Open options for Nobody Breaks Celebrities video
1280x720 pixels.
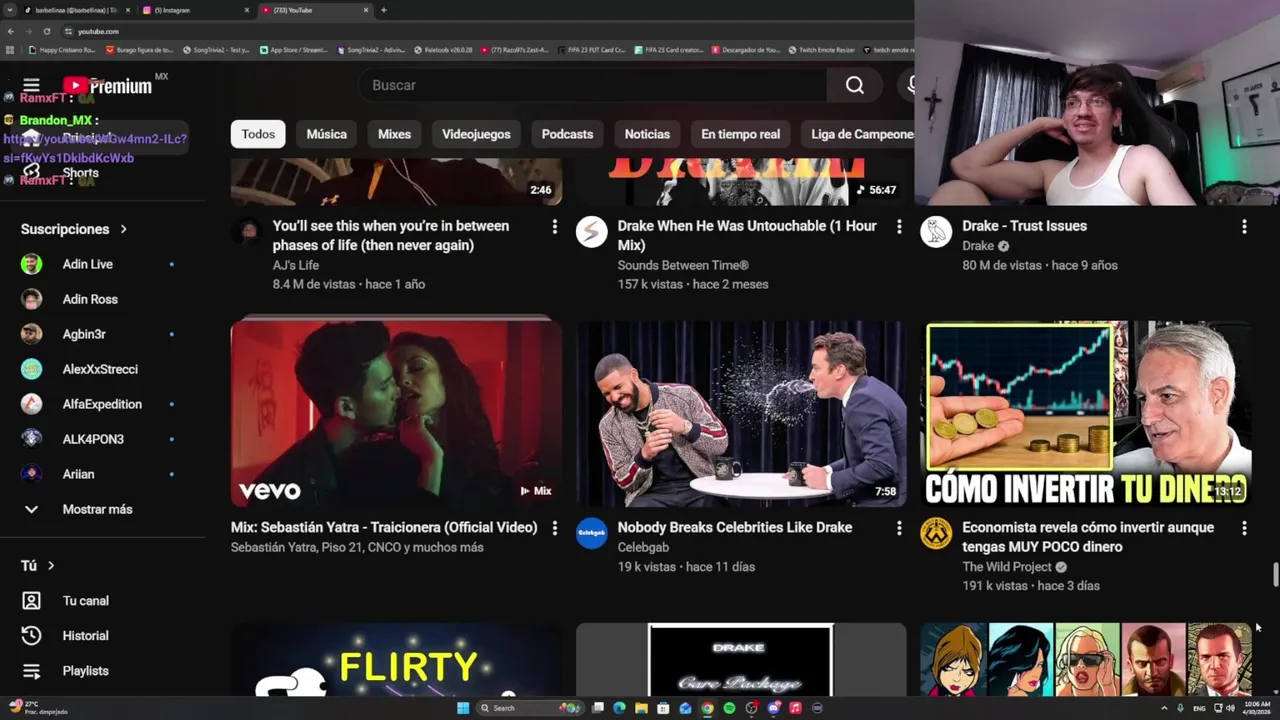coord(899,528)
